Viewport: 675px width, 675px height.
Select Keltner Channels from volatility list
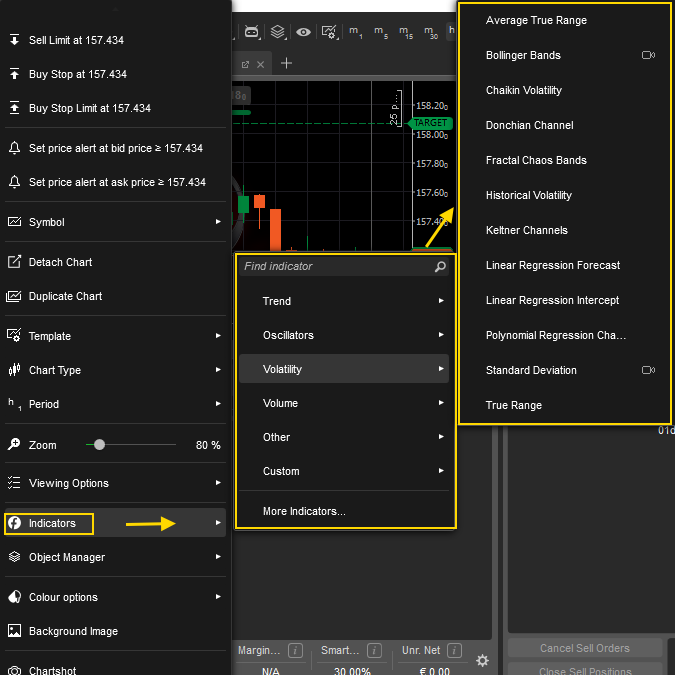click(x=526, y=230)
